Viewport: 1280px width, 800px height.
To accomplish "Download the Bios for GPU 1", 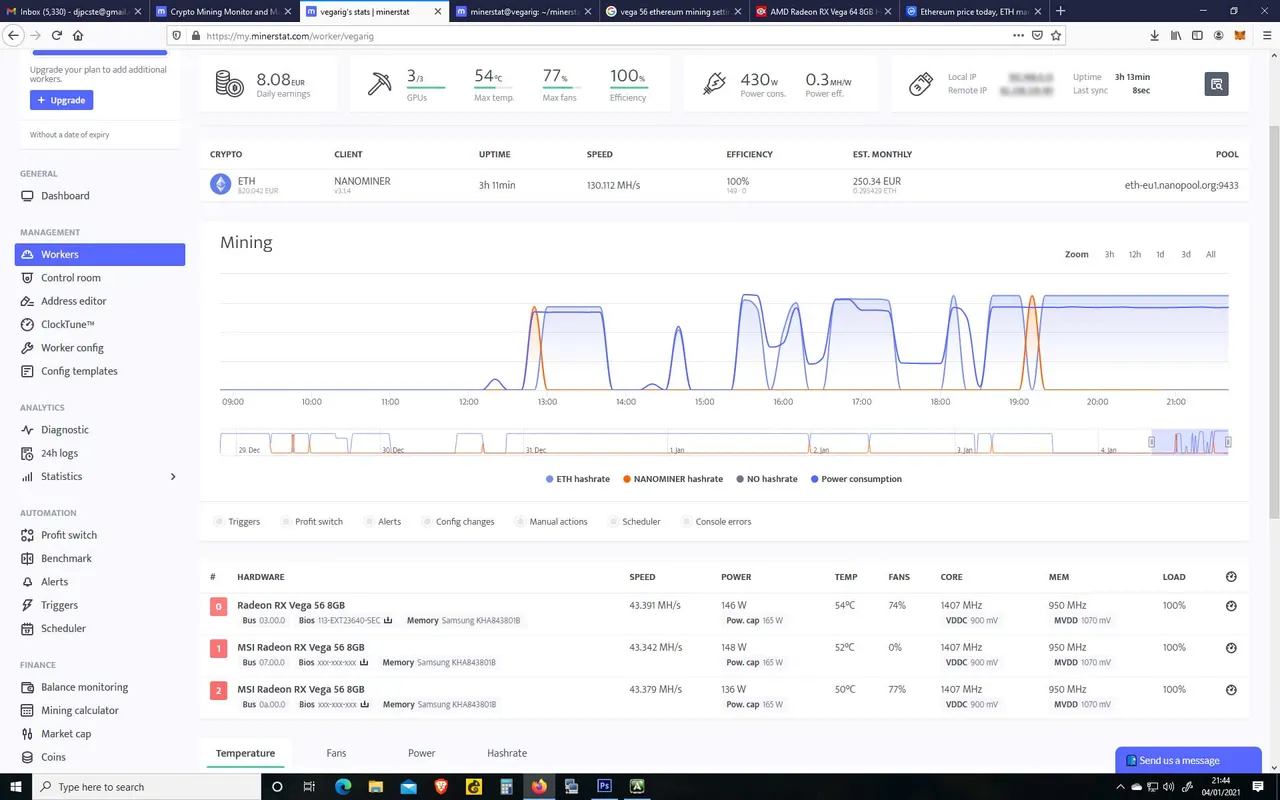I will click(364, 662).
